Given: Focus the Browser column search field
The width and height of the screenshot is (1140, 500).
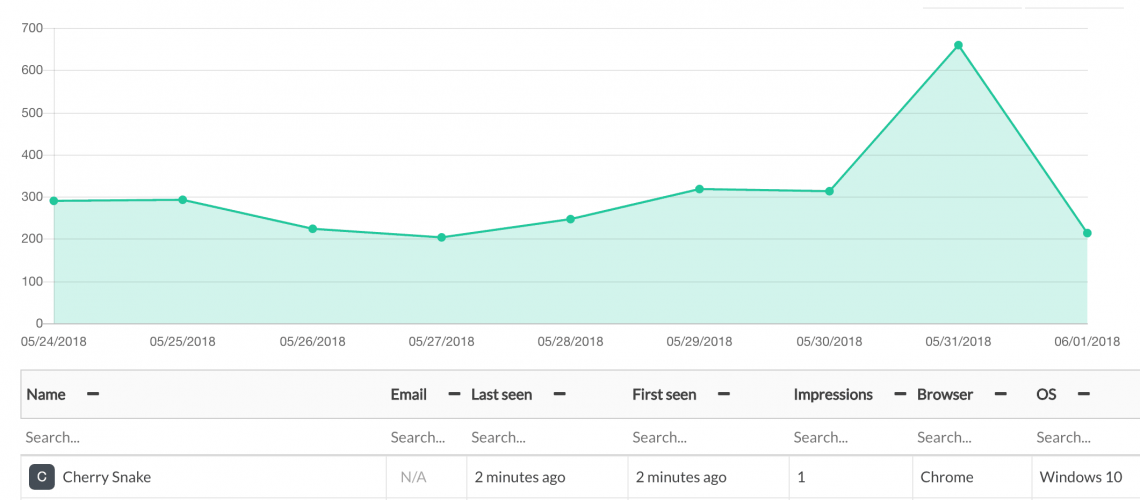Looking at the screenshot, I should pos(970,437).
